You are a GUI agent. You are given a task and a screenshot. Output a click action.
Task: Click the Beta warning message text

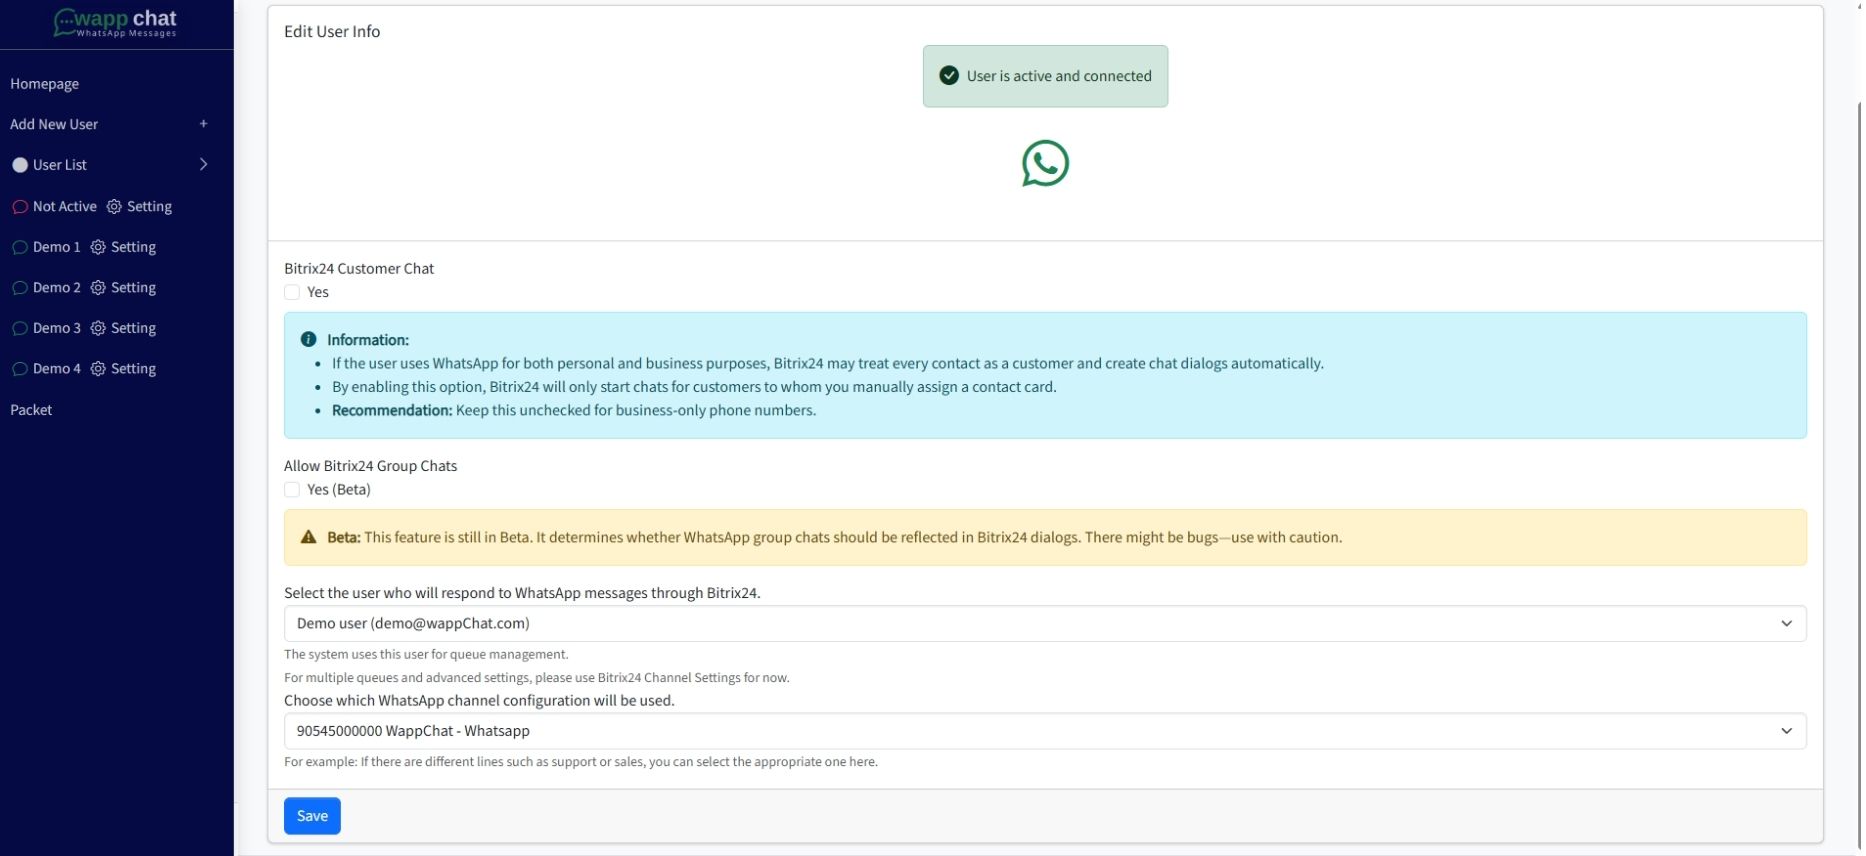tap(835, 537)
